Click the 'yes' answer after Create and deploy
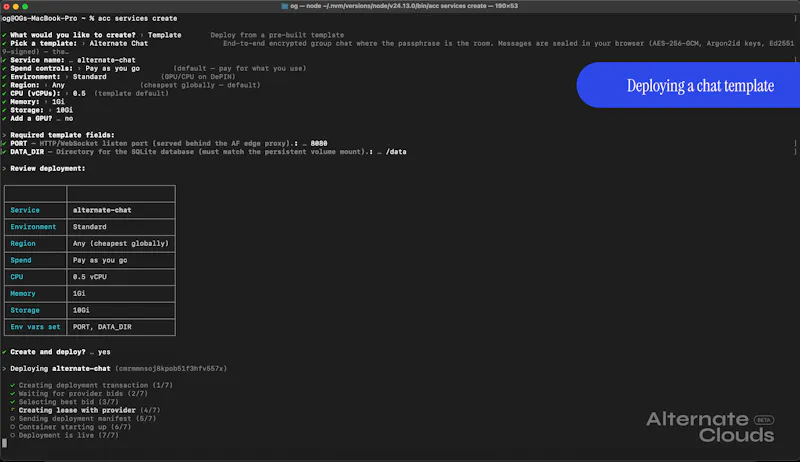The width and height of the screenshot is (800, 462). click(x=104, y=352)
